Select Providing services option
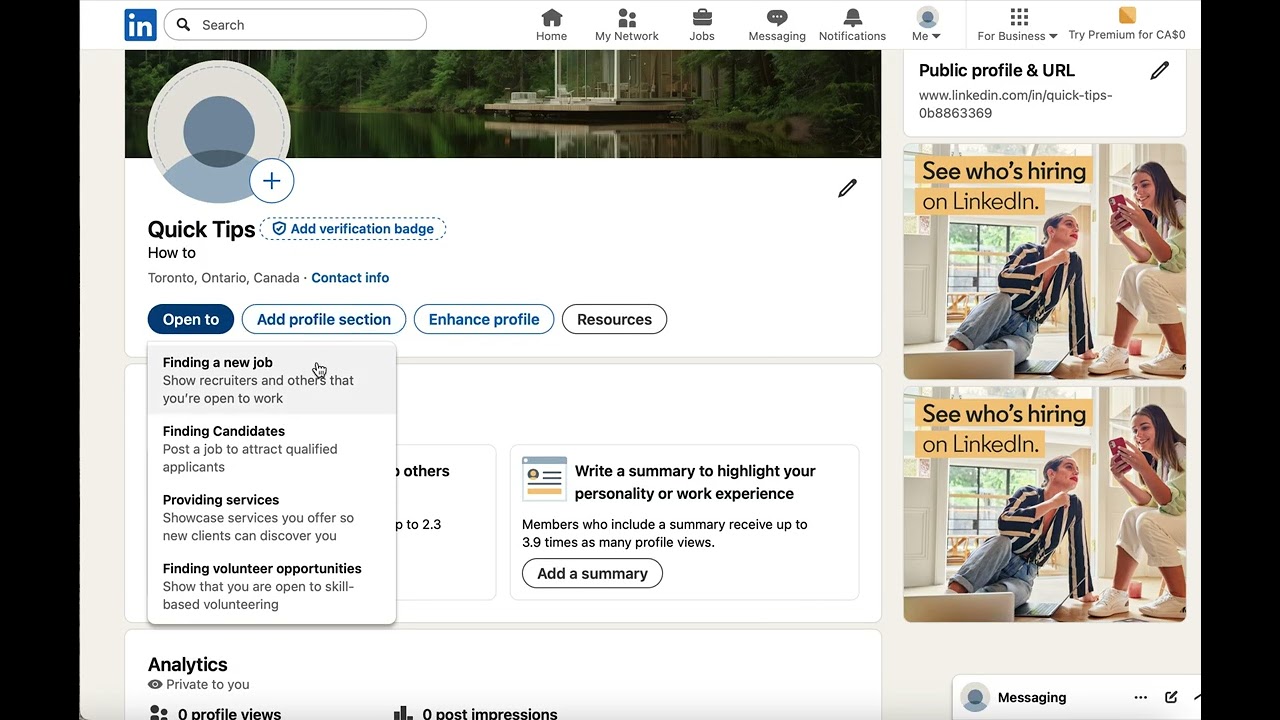1280x720 pixels. coord(271,517)
